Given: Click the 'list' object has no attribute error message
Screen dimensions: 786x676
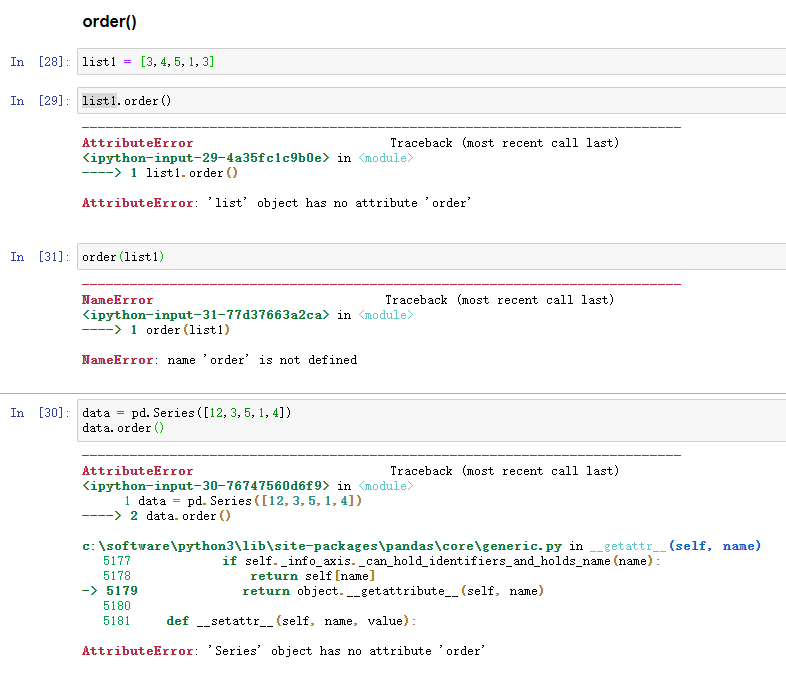Looking at the screenshot, I should pos(276,203).
